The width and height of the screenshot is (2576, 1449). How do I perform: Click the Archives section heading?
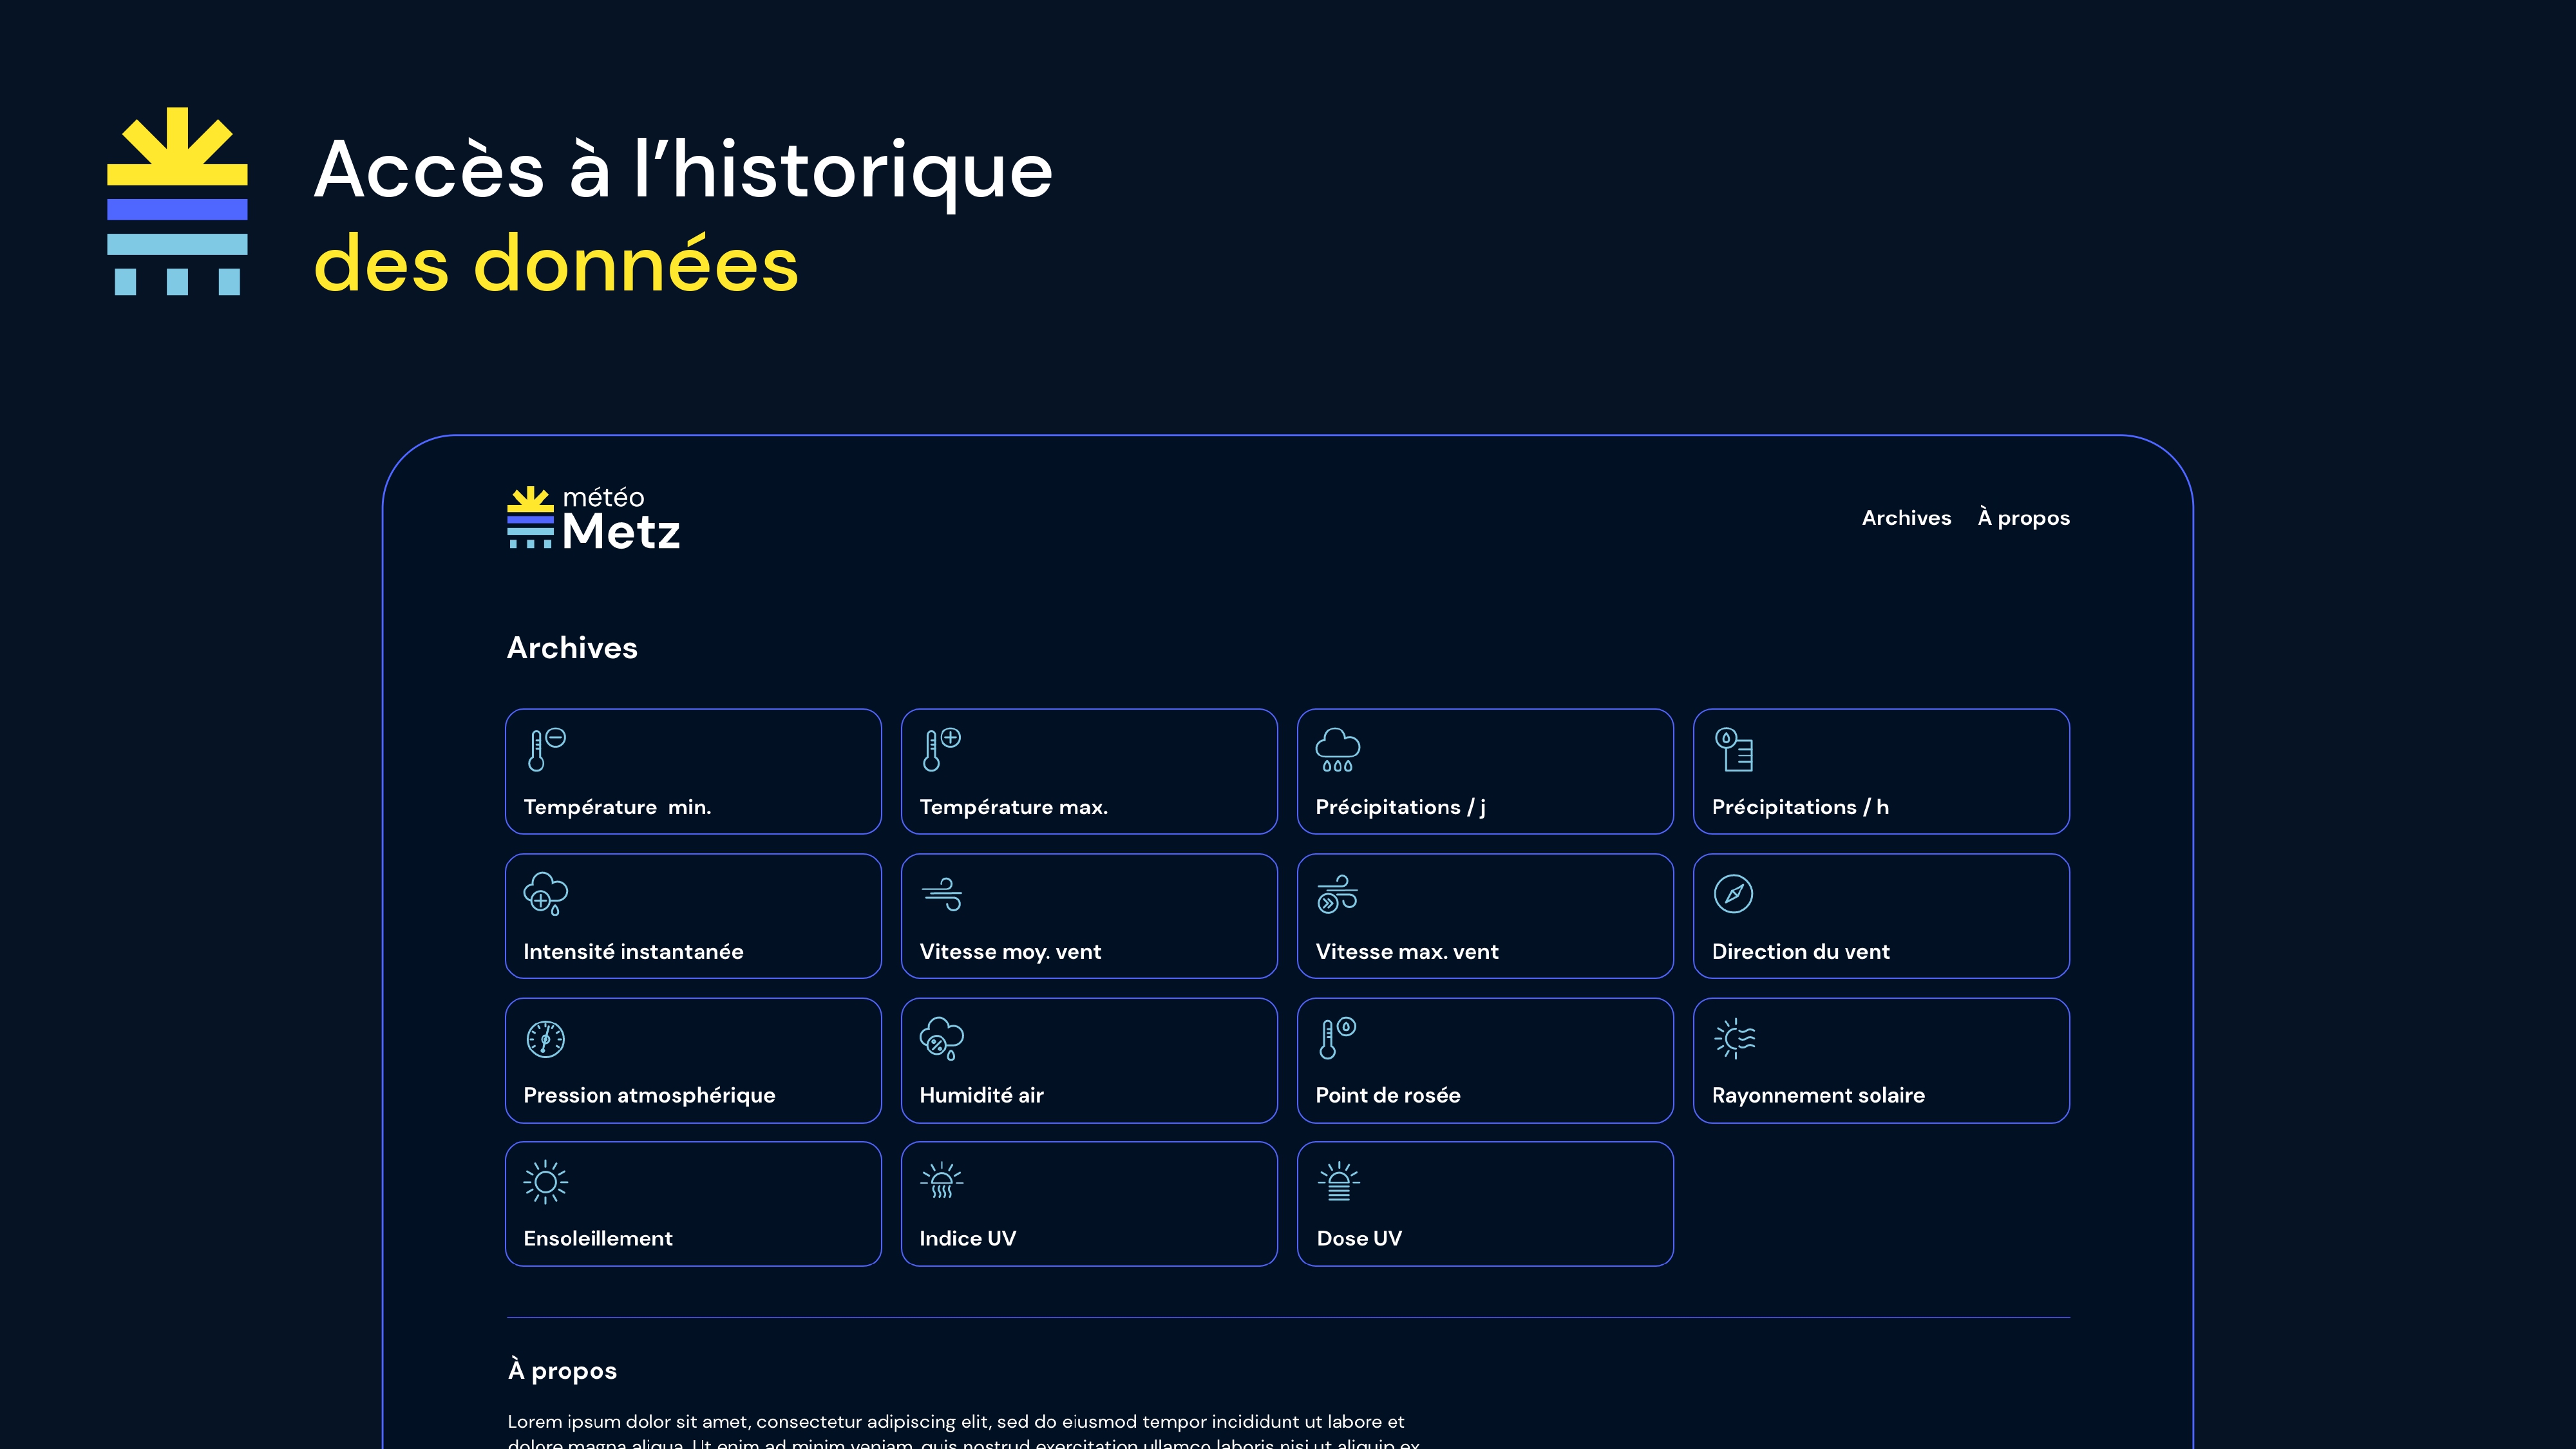coord(572,648)
